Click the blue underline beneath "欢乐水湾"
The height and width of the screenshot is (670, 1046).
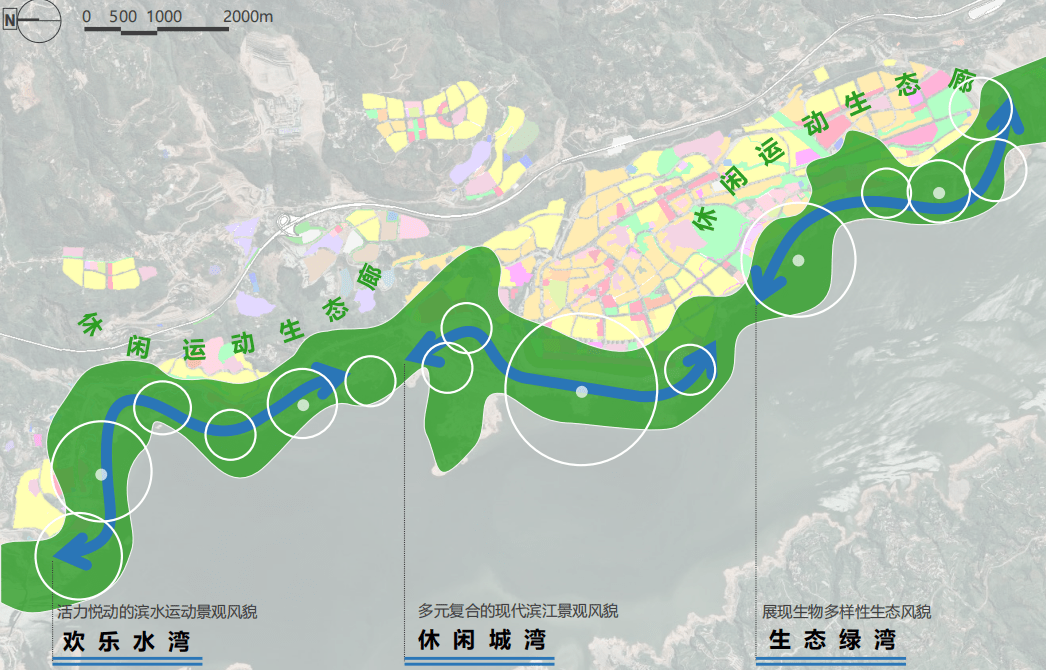[127, 660]
